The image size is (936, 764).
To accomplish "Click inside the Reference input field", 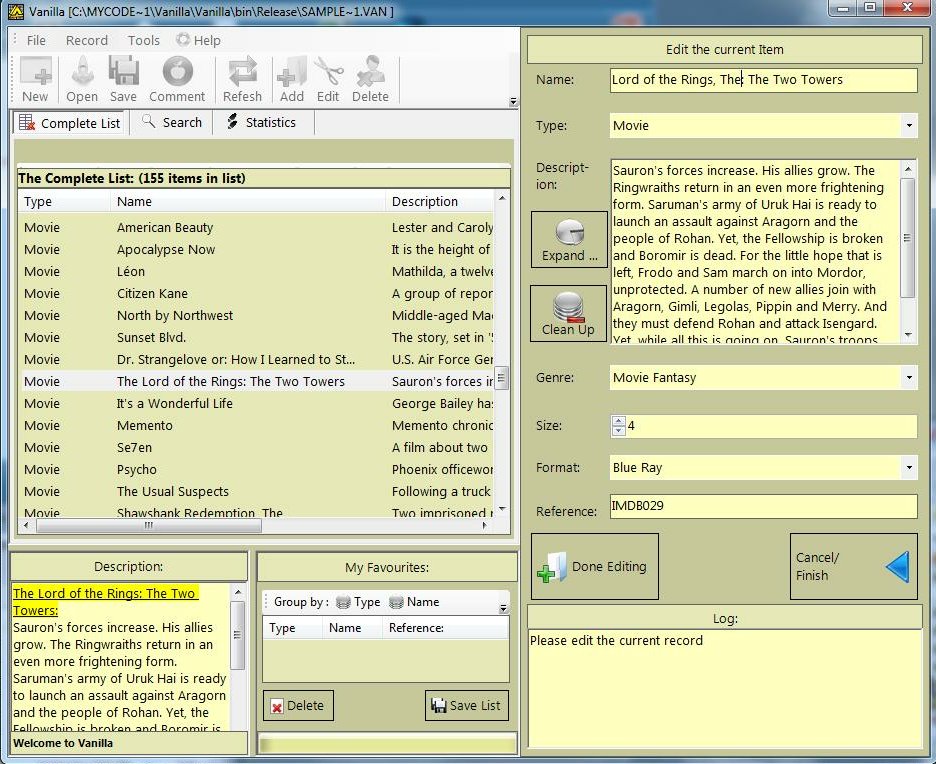I will (x=763, y=507).
